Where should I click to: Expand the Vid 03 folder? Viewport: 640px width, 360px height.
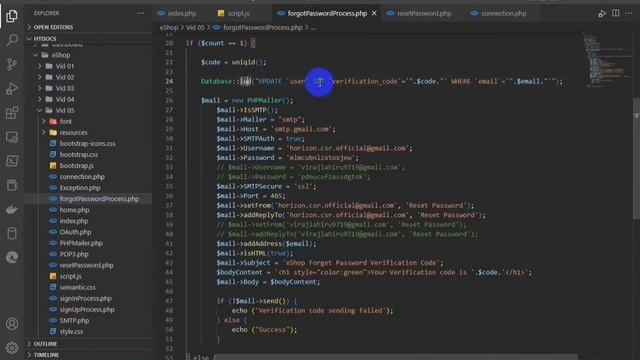point(64,88)
